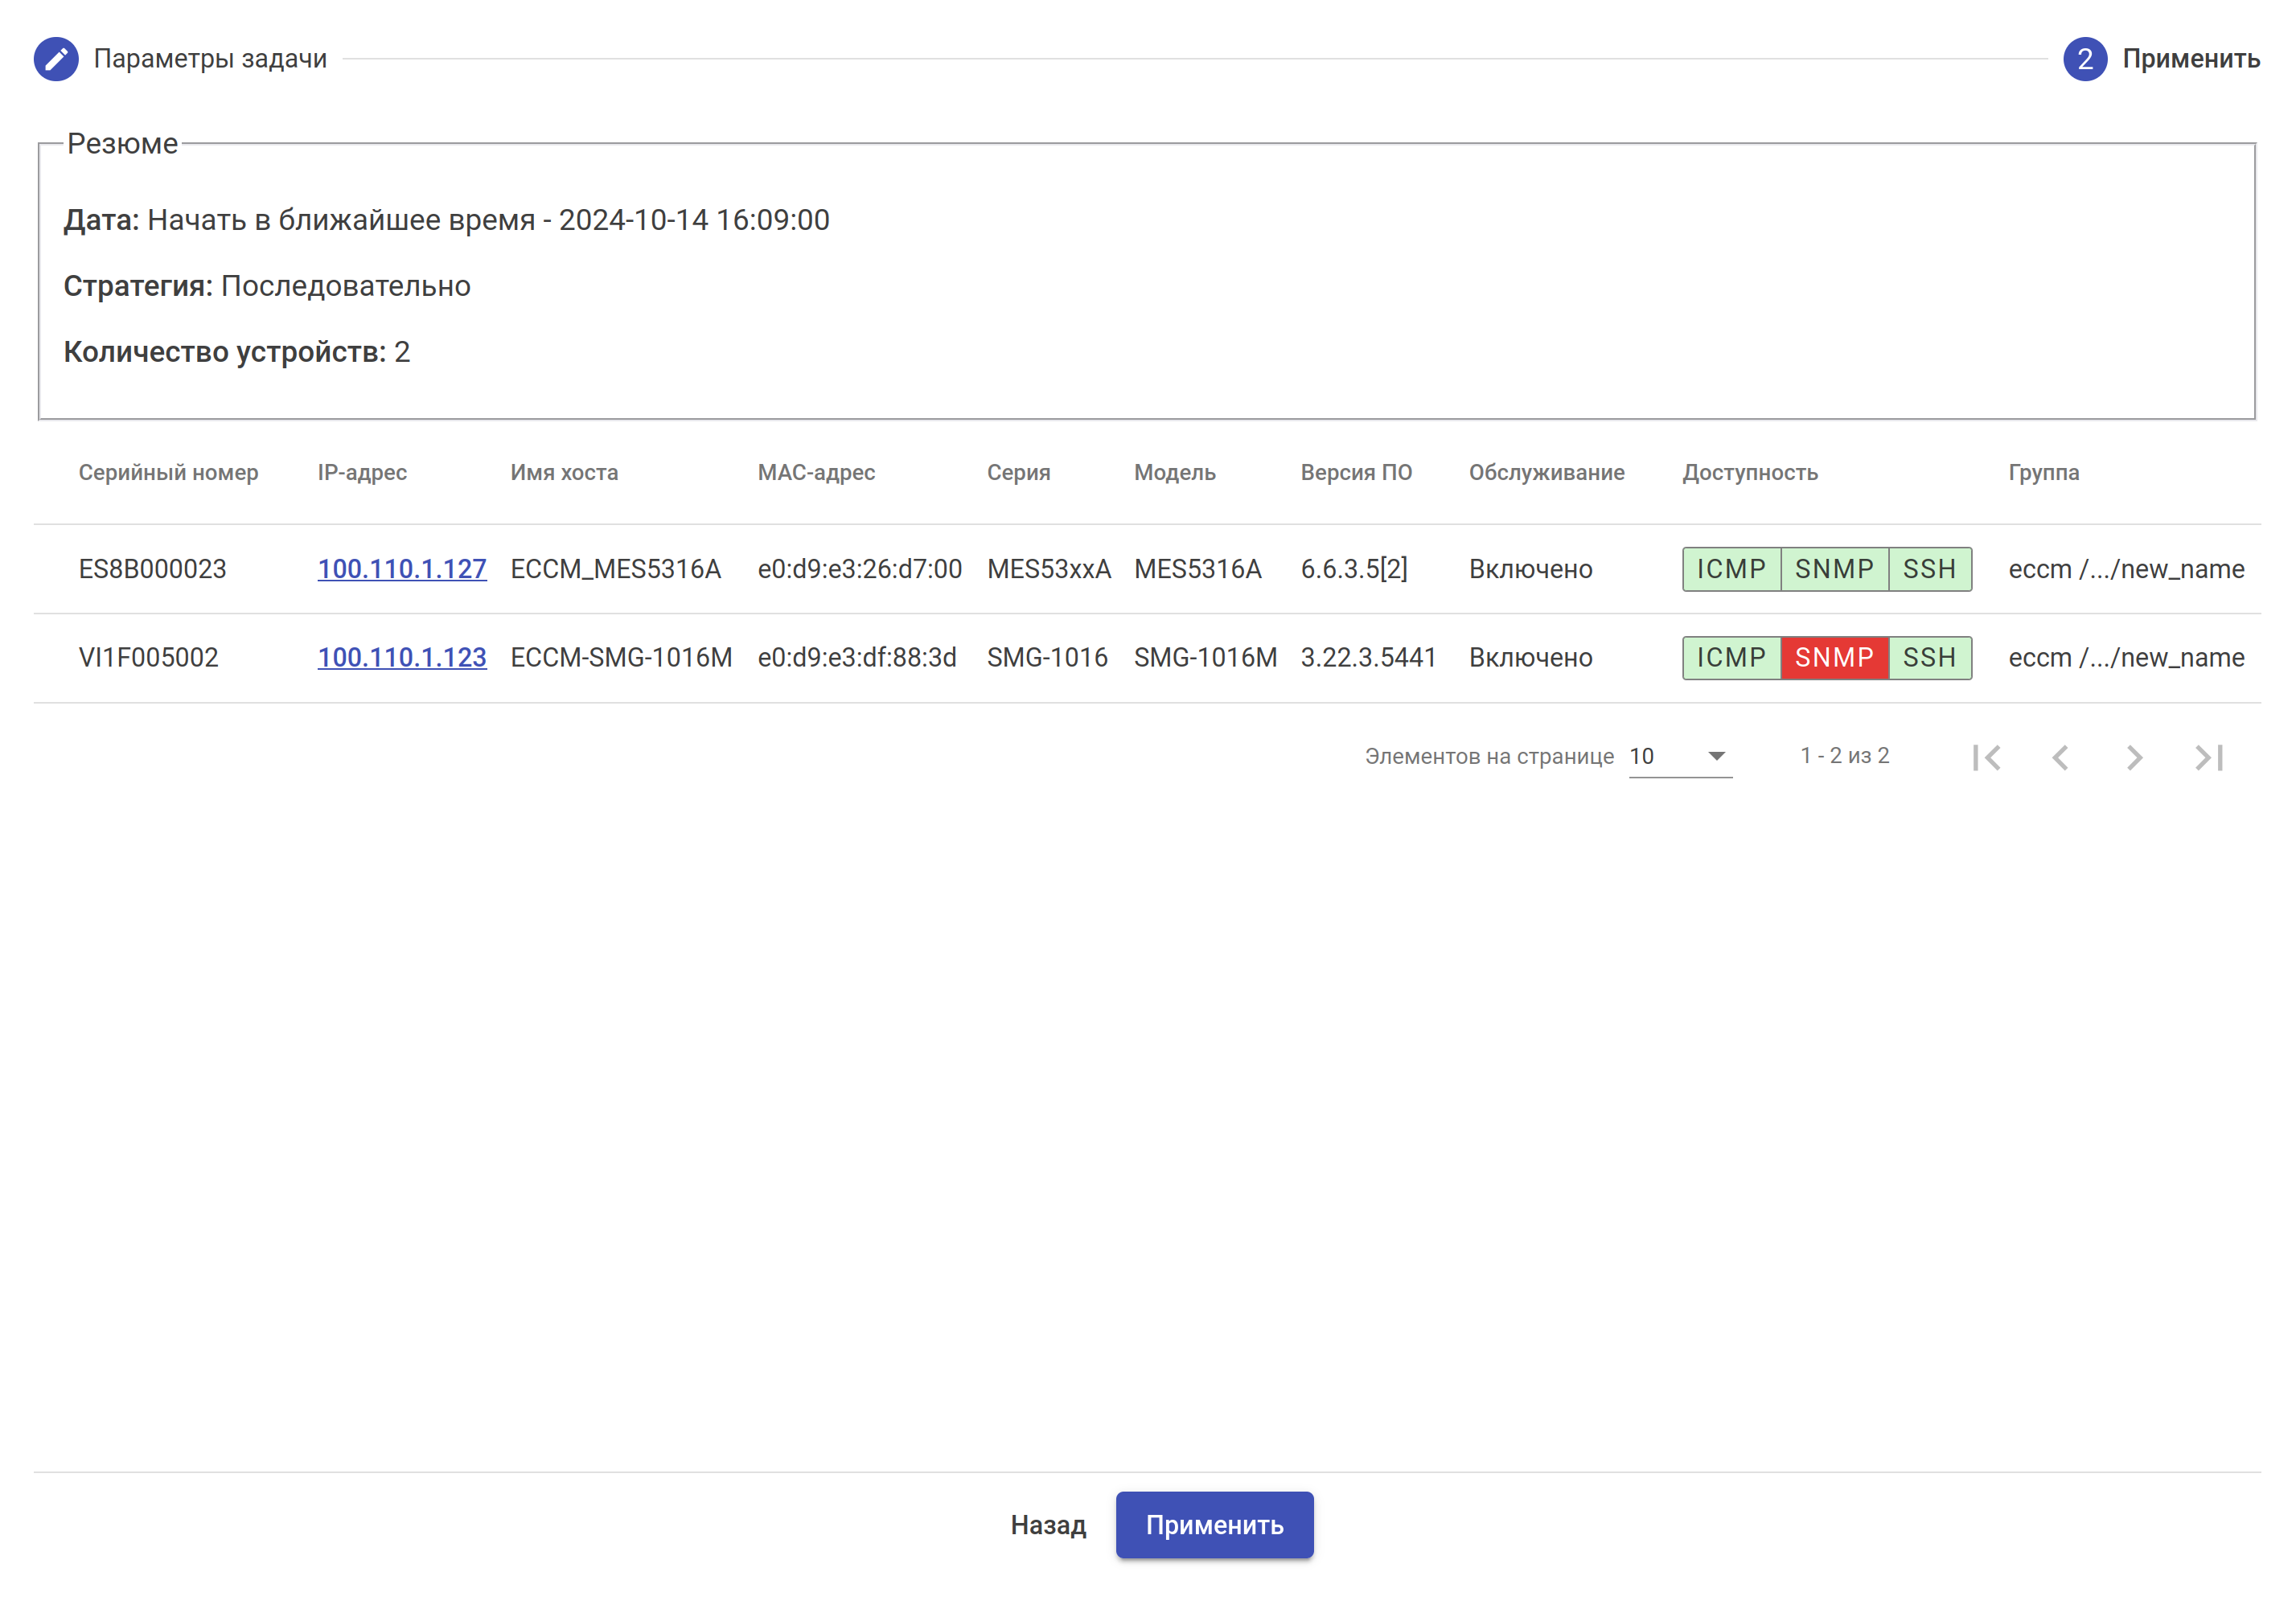Click red SNMP badge for SMG-1016M
Image resolution: width=2296 pixels, height=1609 pixels.
(1833, 658)
